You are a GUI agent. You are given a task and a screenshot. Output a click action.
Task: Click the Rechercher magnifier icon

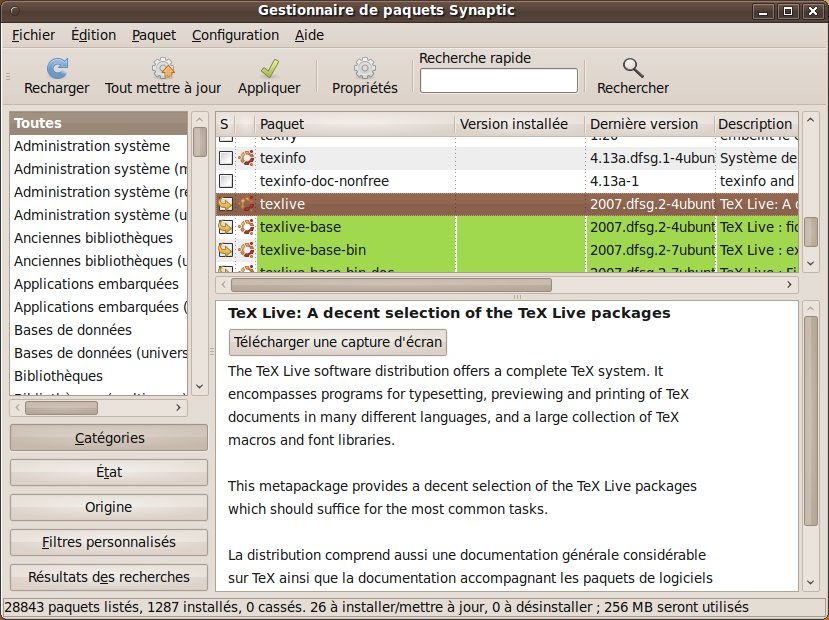click(632, 68)
